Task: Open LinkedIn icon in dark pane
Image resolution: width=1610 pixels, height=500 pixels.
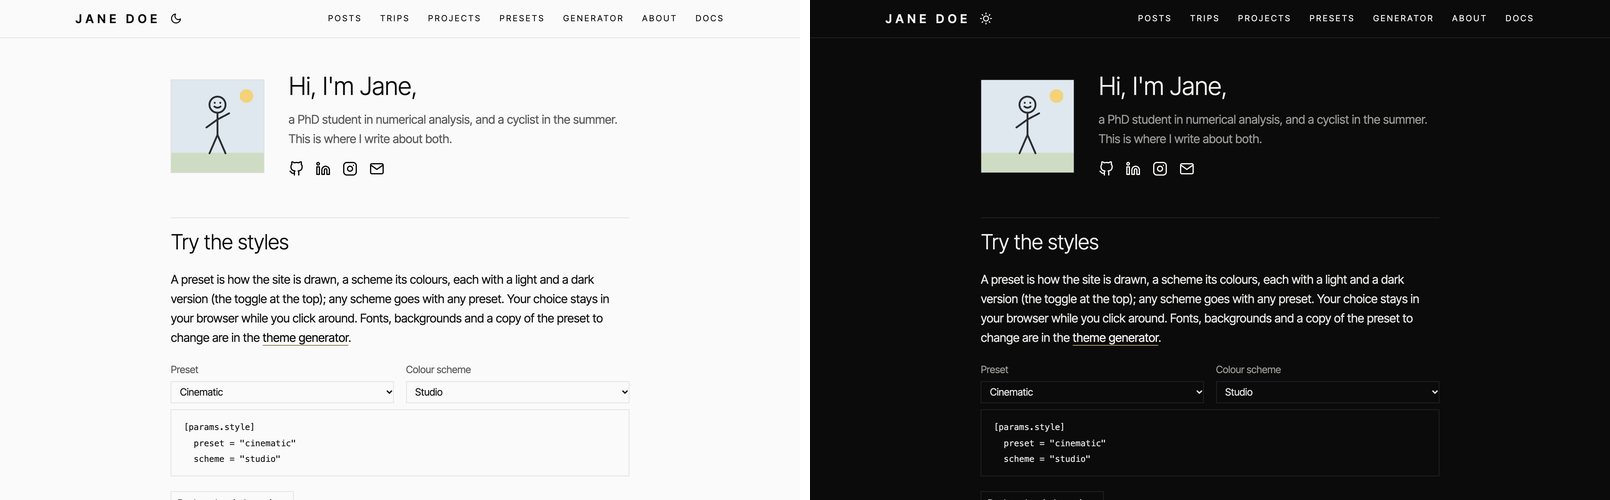Action: pos(1133,169)
